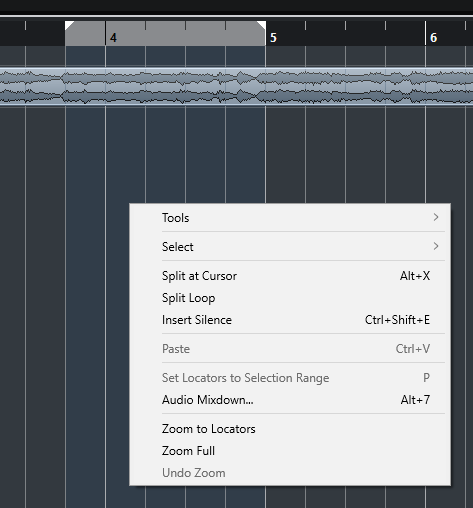Viewport: 473px width, 508px height.
Task: Choose Zoom to Locators
Action: [290, 429]
